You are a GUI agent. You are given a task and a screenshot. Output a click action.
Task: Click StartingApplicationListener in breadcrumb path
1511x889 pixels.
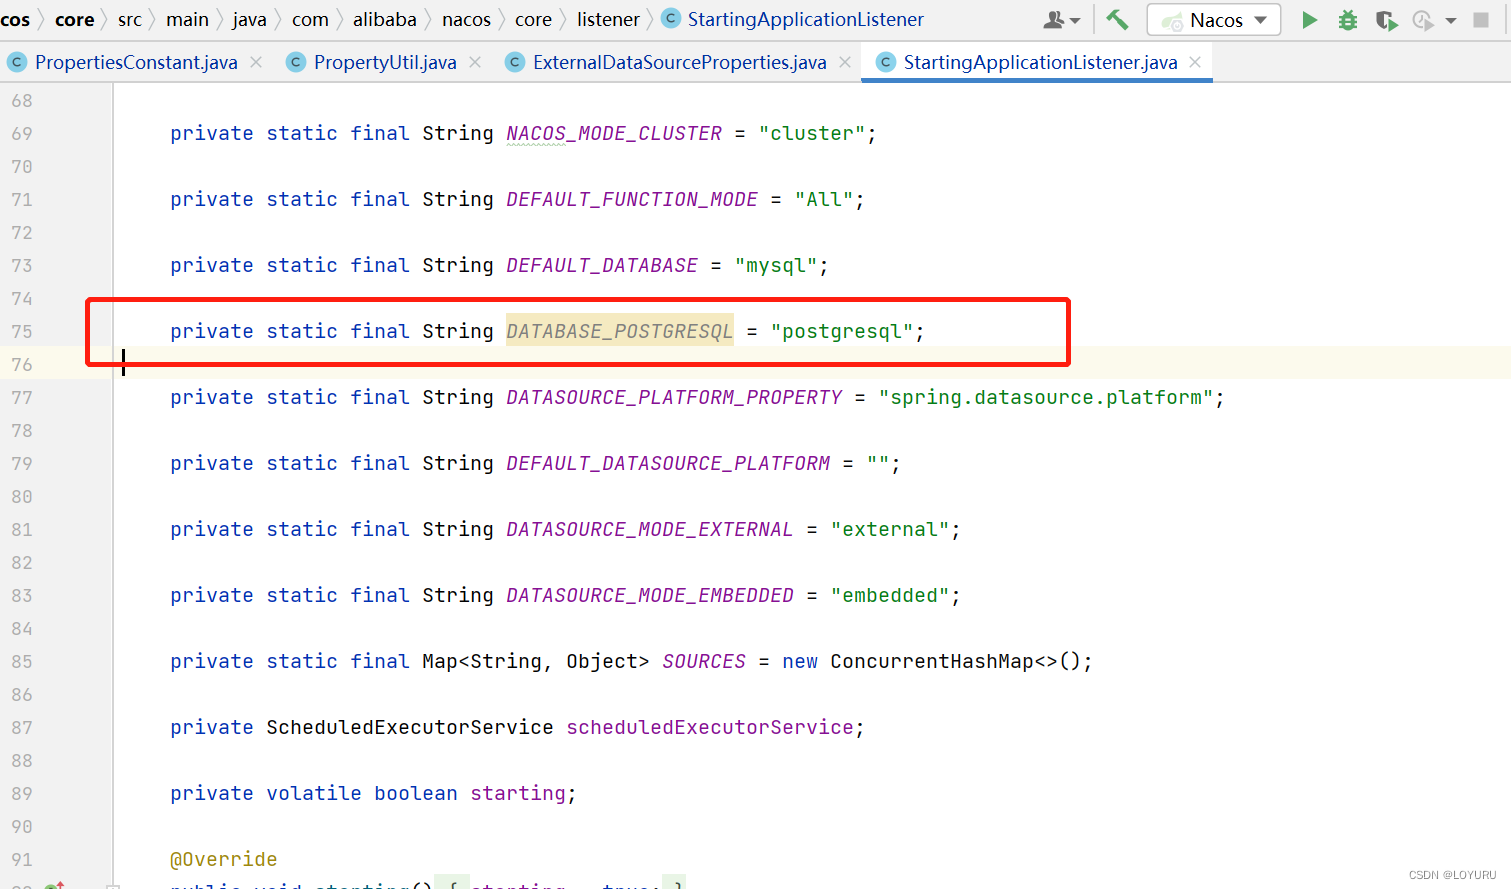click(x=805, y=19)
